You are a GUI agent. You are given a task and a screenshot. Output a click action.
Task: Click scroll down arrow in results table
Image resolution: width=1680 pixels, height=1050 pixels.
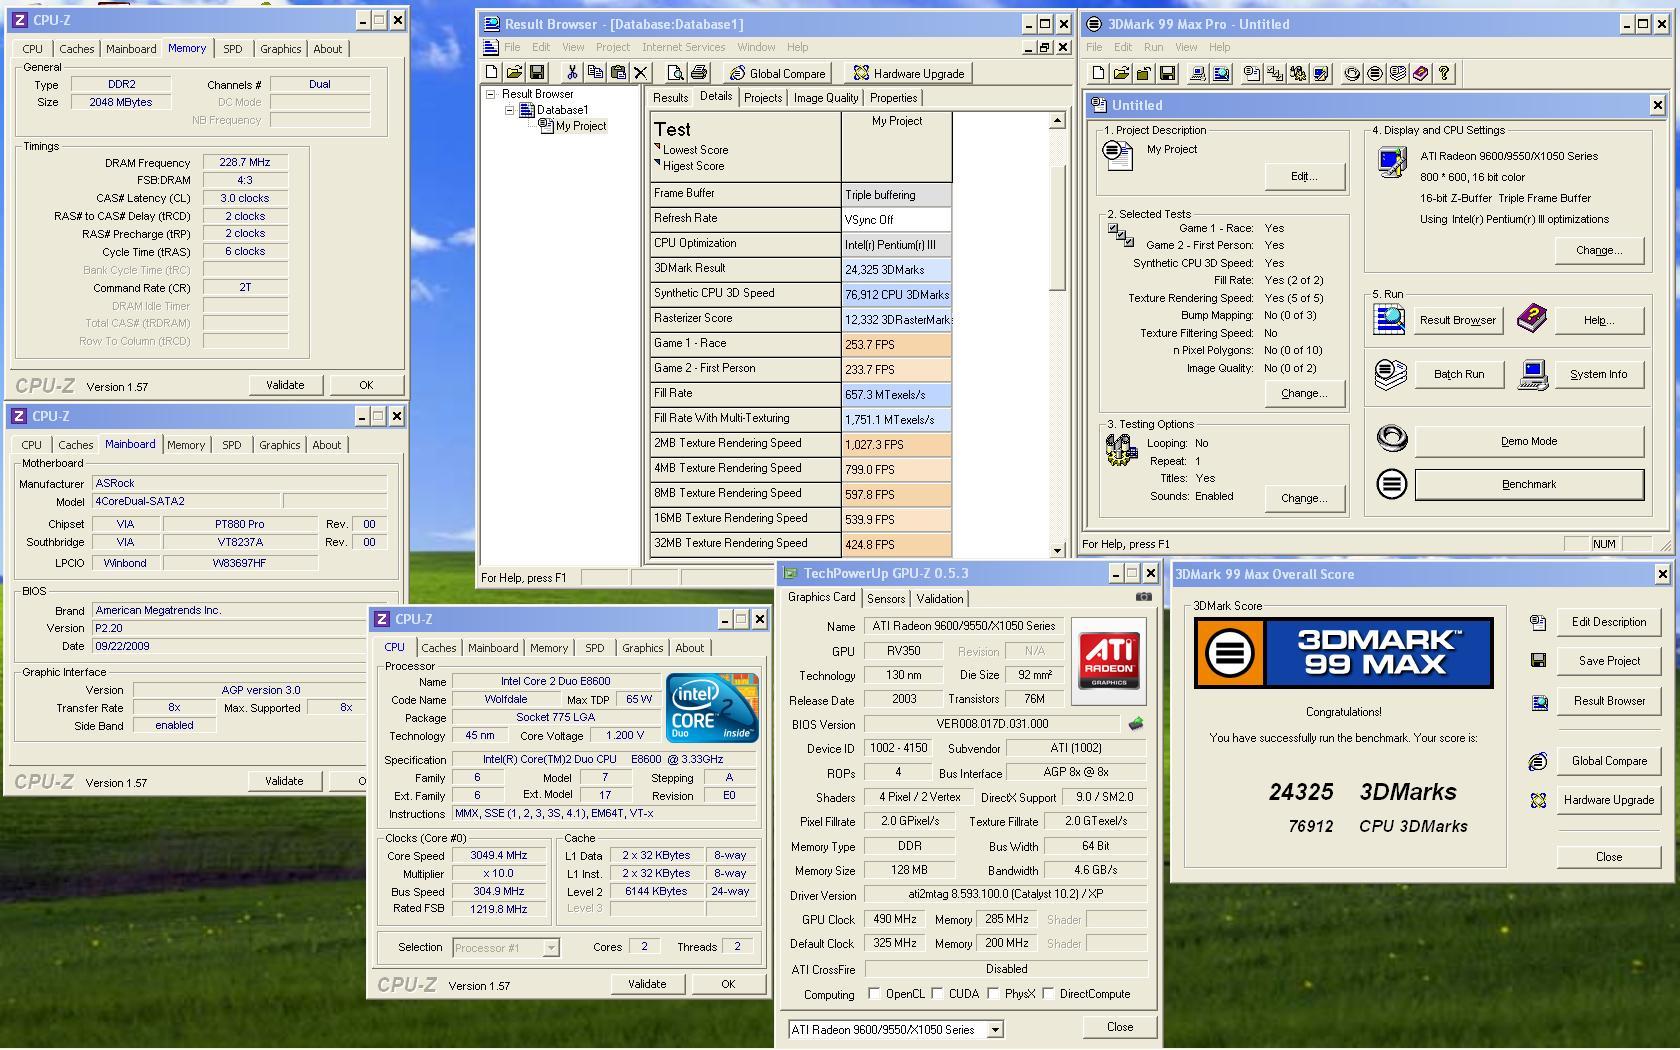coord(1057,550)
